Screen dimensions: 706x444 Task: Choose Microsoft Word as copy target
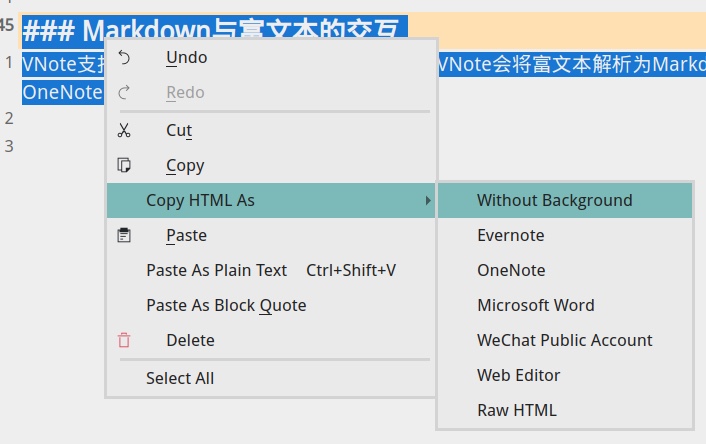[x=536, y=305]
